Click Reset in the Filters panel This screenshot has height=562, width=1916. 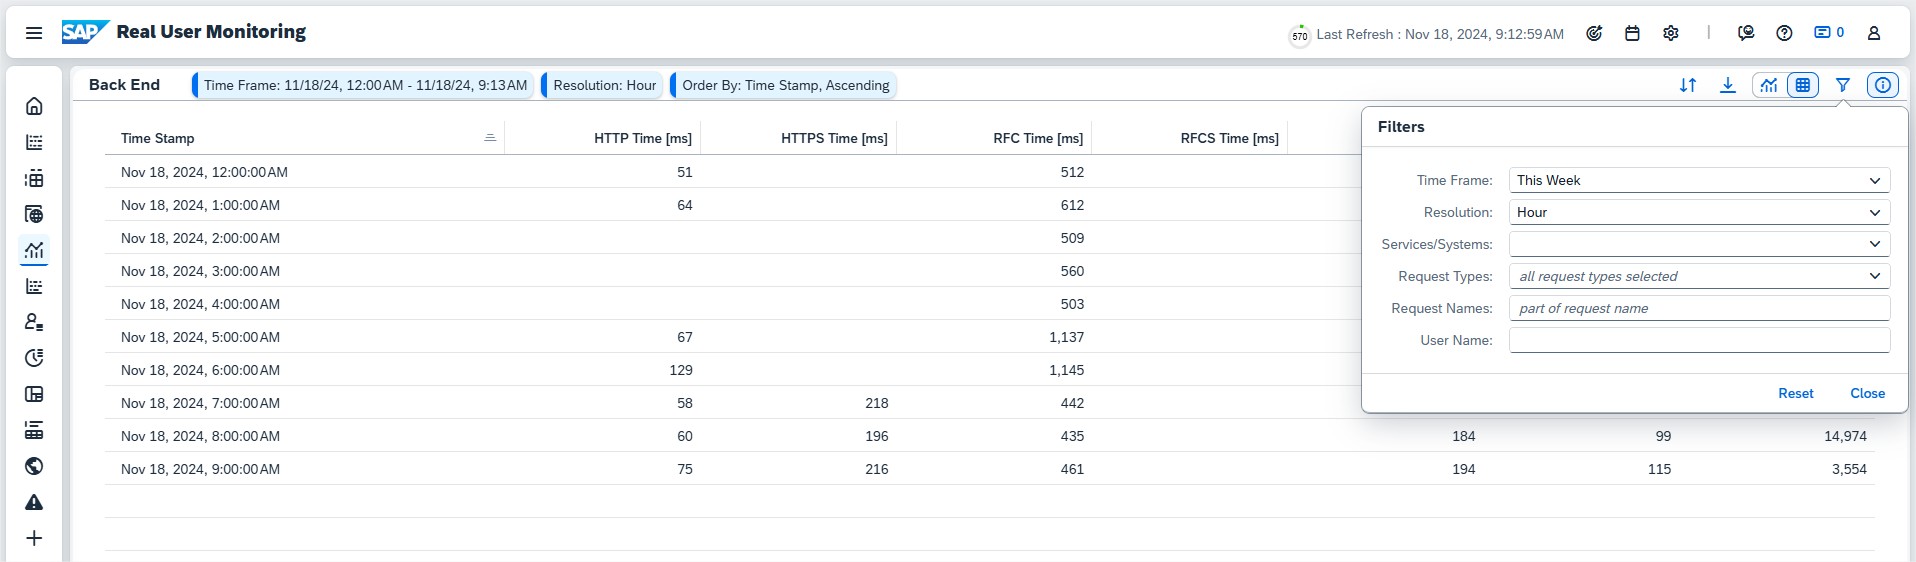pyautogui.click(x=1795, y=393)
